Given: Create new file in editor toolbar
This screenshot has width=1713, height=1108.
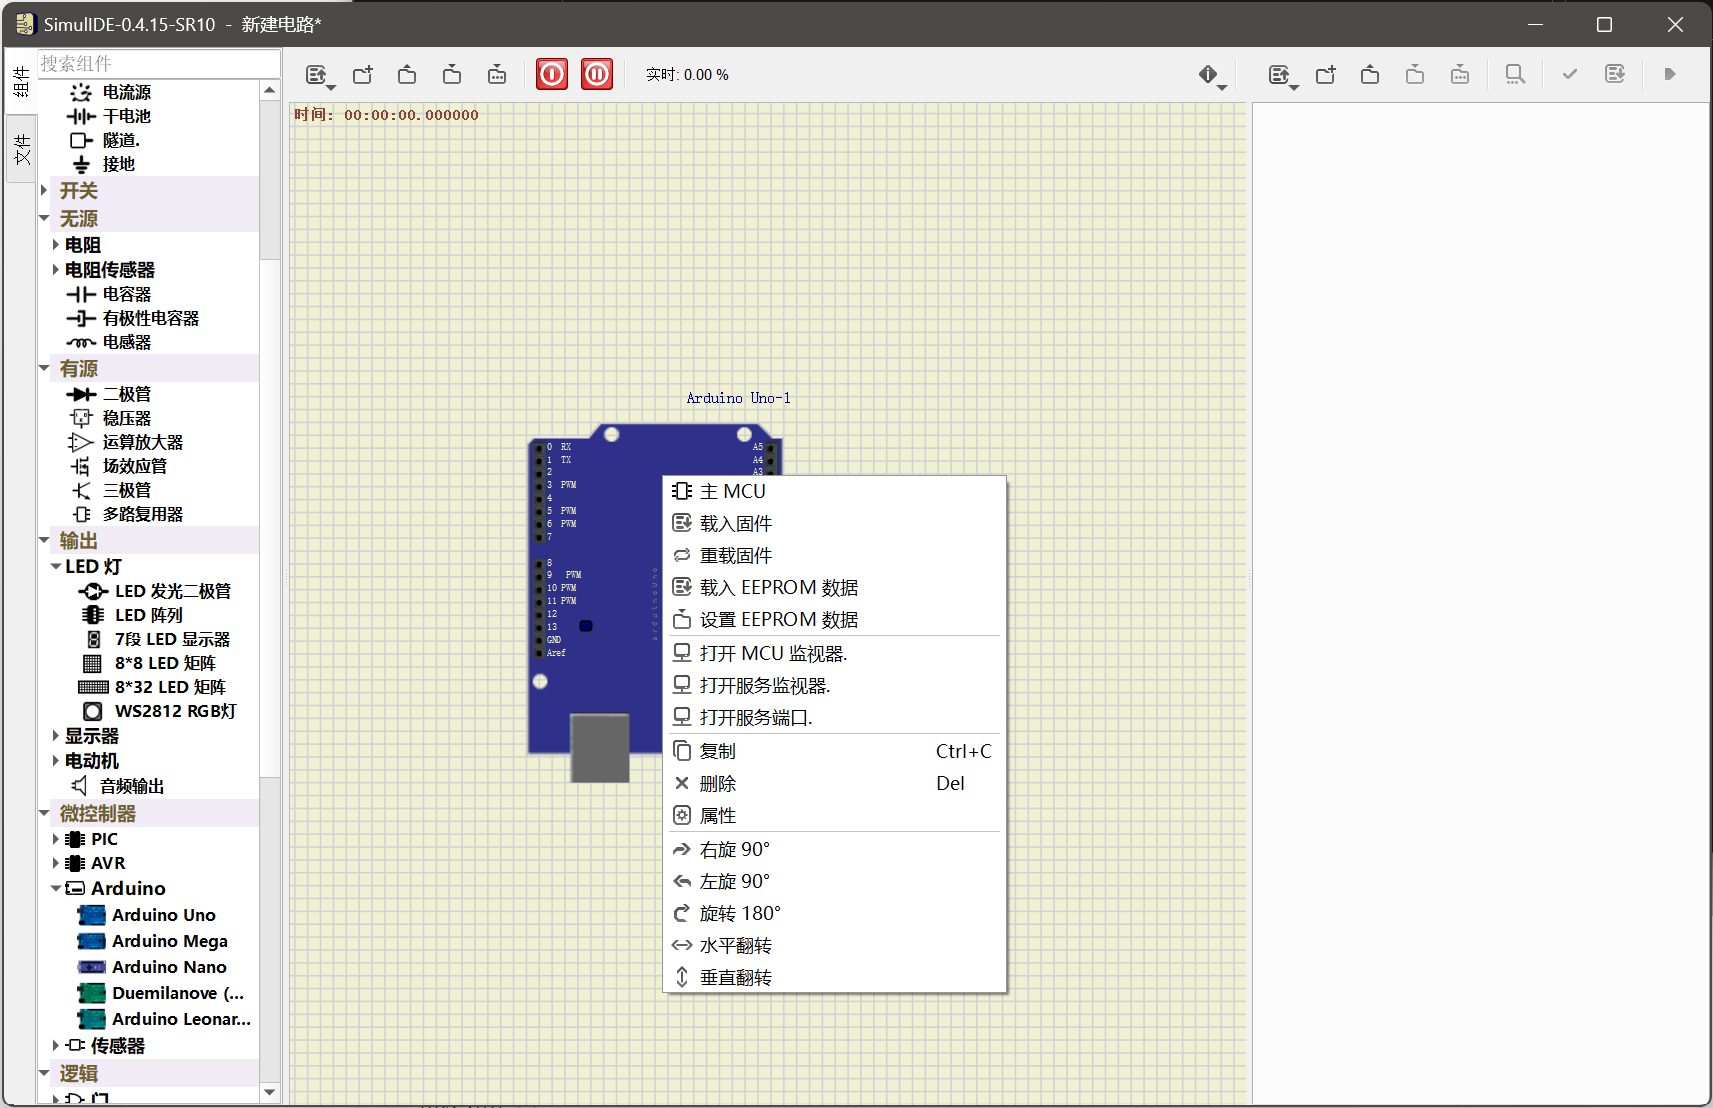Looking at the screenshot, I should point(1326,75).
